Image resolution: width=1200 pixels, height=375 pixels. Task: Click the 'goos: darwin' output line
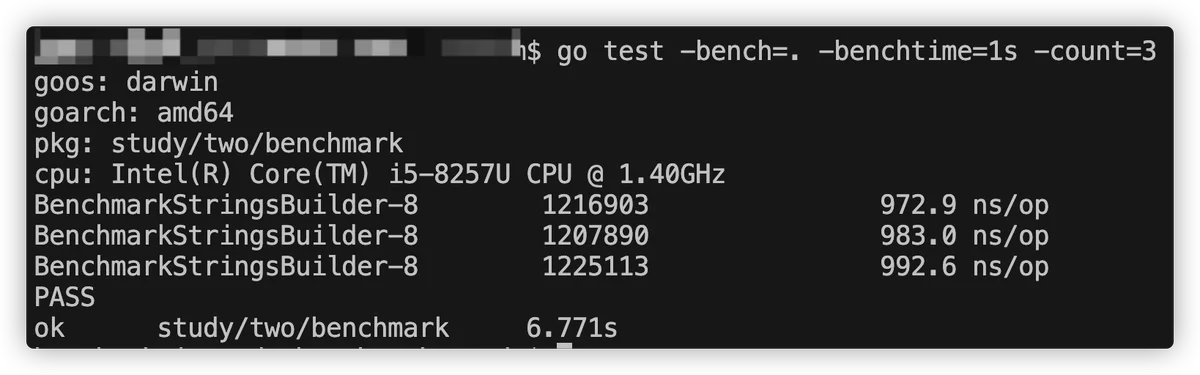point(125,82)
